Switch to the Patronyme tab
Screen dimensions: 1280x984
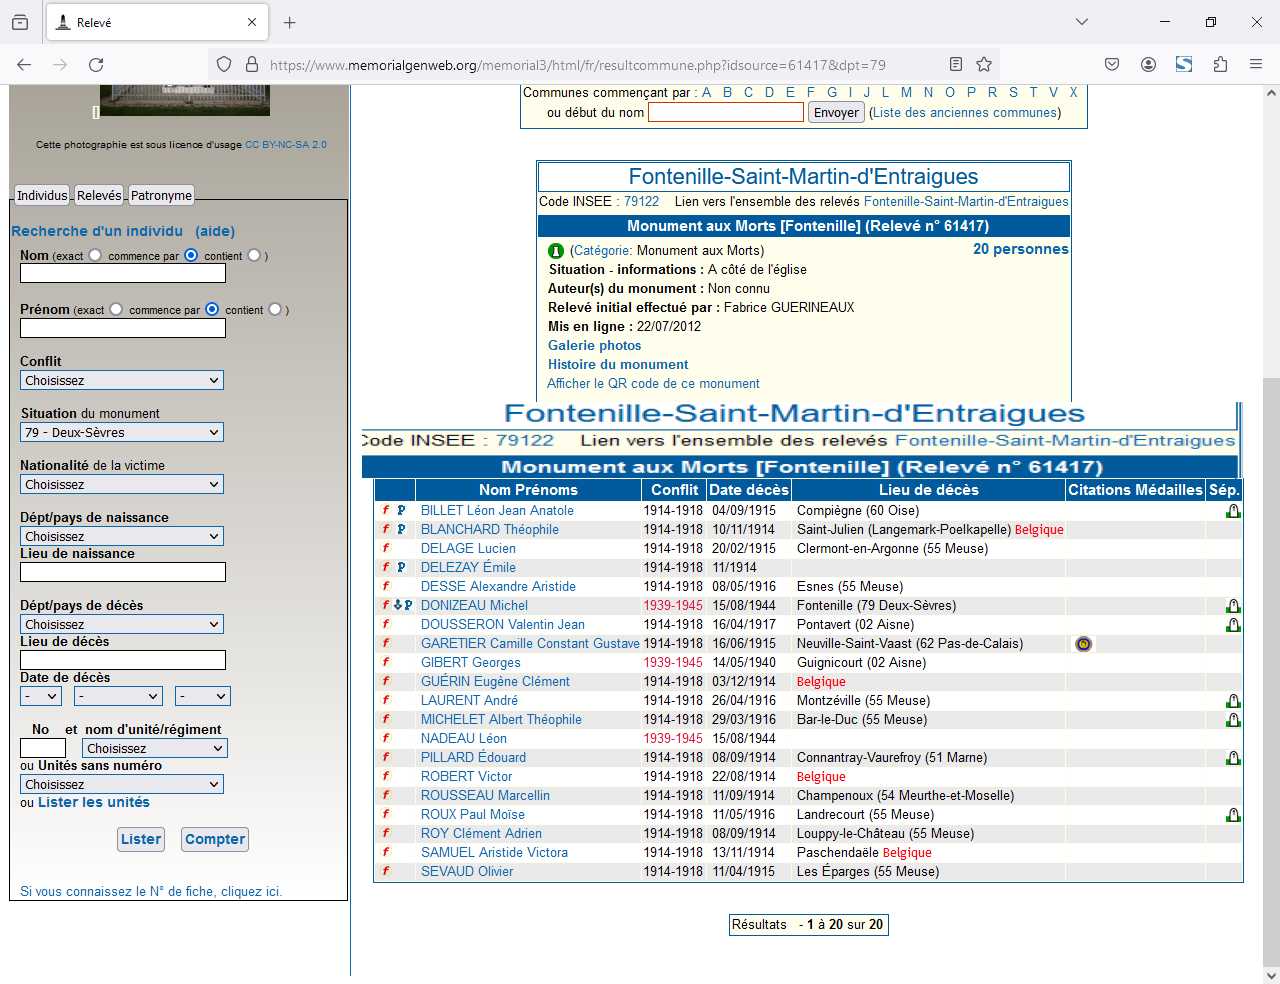161,196
